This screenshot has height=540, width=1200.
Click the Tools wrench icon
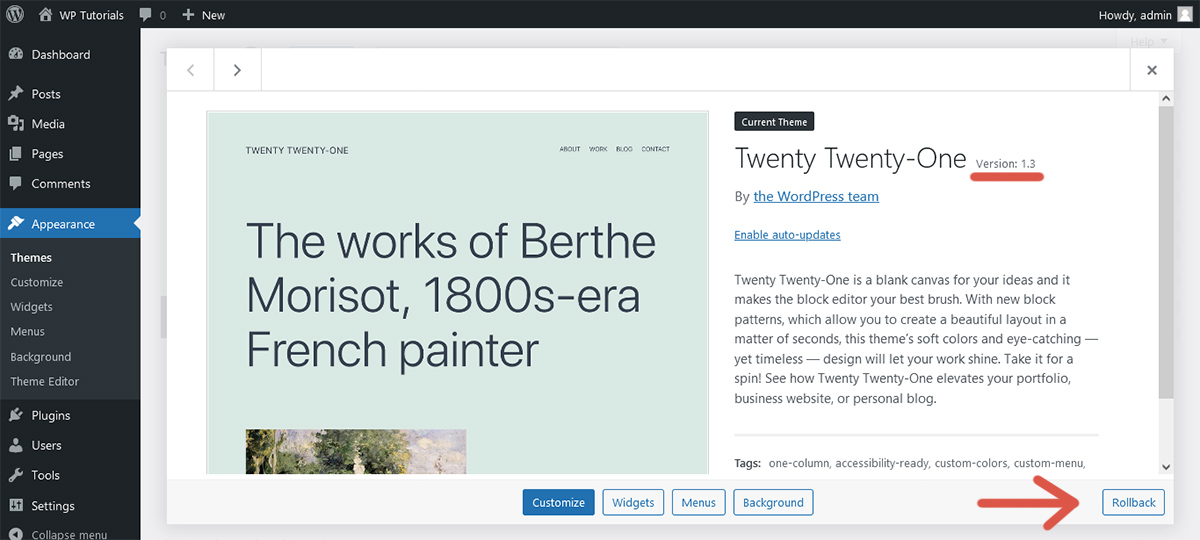pos(16,475)
